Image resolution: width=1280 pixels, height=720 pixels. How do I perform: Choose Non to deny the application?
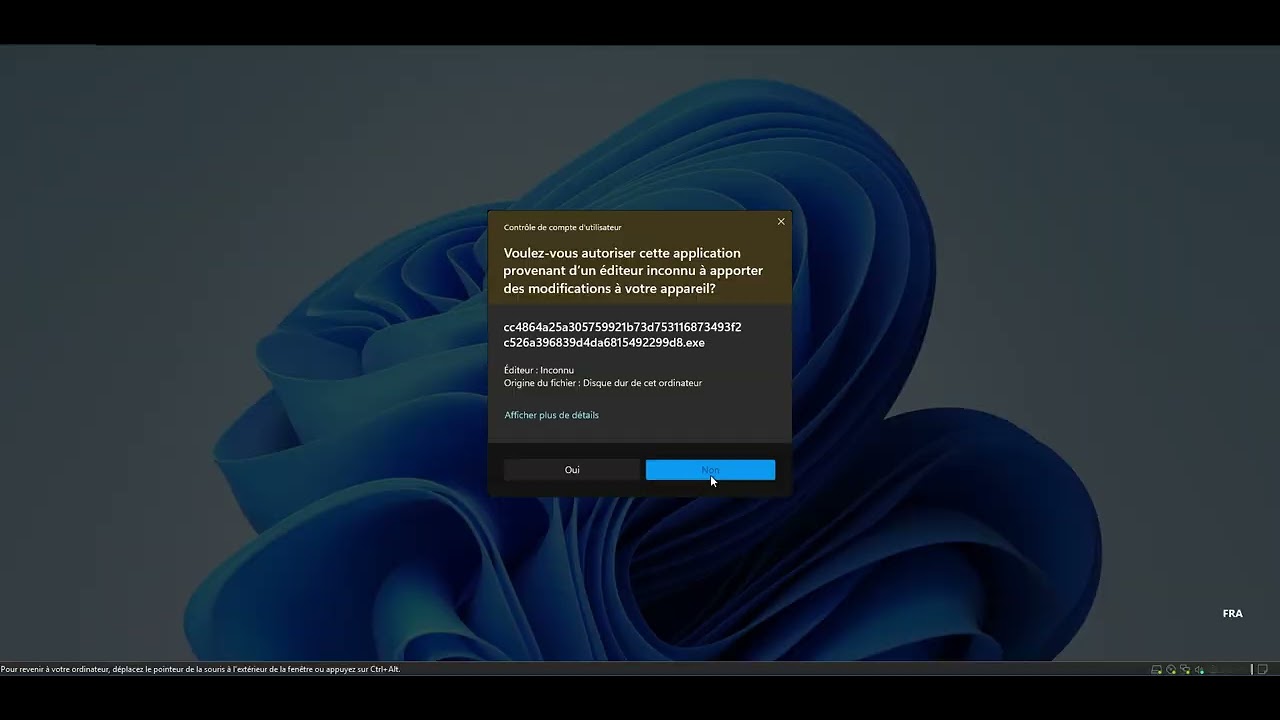pyautogui.click(x=710, y=470)
